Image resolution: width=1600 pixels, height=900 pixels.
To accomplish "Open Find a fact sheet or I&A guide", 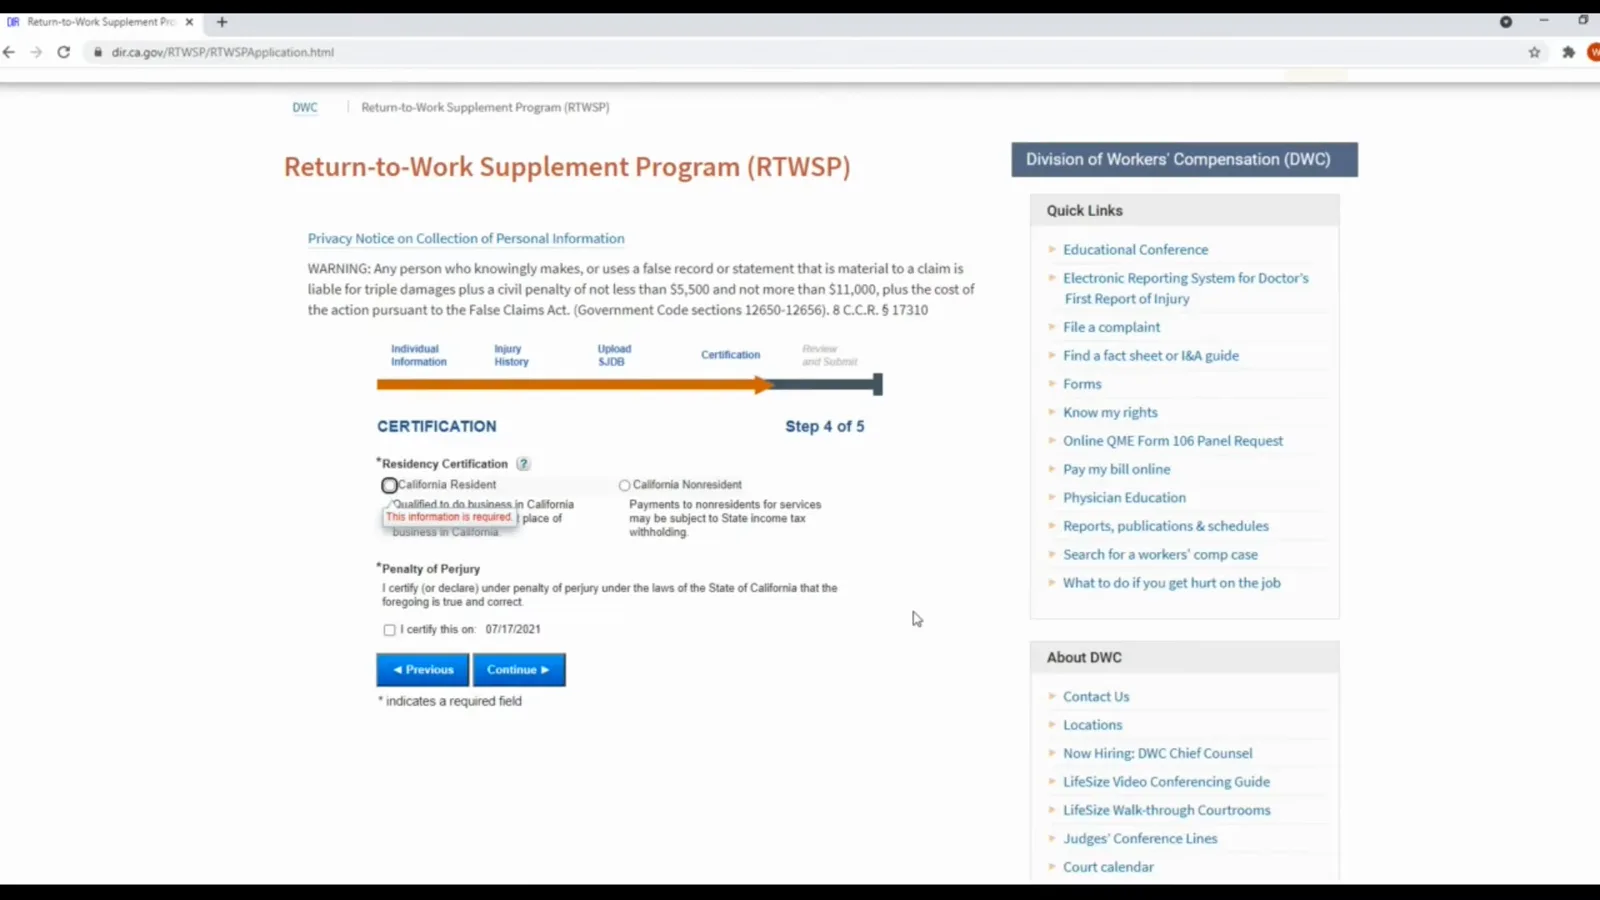I will (x=1150, y=355).
